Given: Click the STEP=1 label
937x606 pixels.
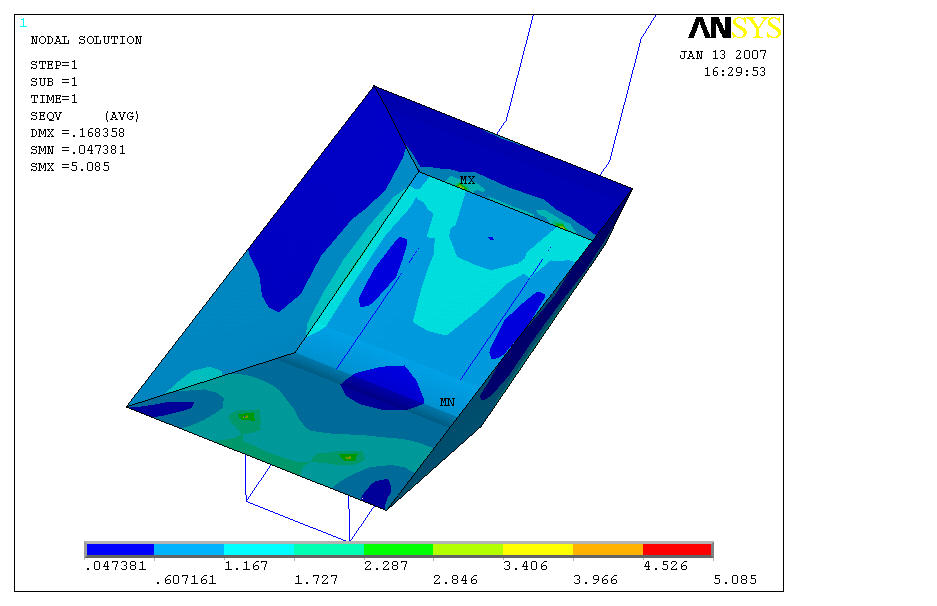Looking at the screenshot, I should (x=54, y=65).
